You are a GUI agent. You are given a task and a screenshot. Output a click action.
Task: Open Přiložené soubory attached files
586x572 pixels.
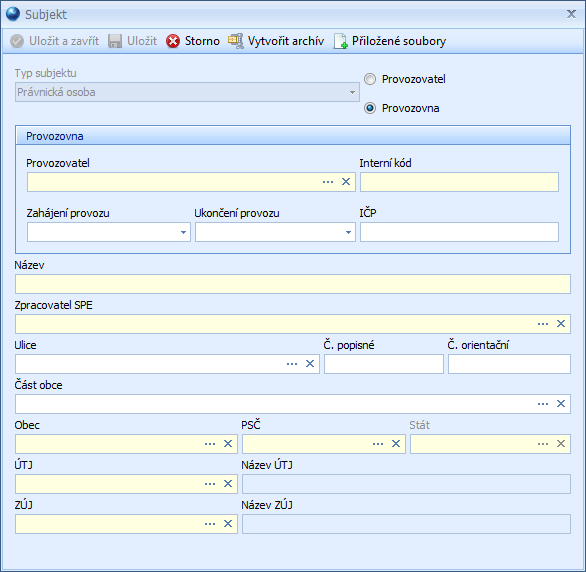click(x=390, y=41)
